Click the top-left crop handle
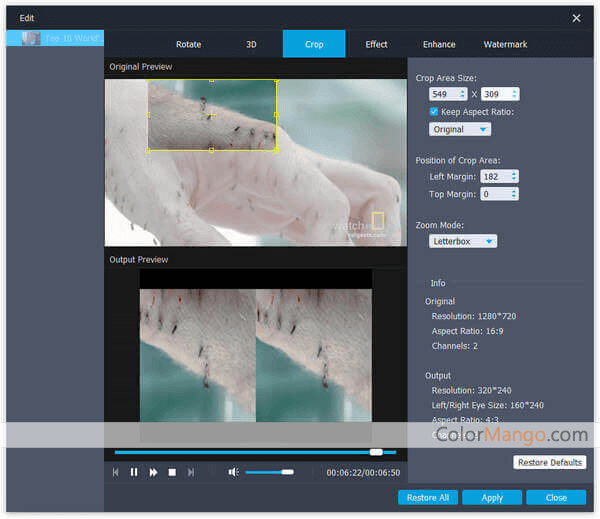The width and height of the screenshot is (600, 519). pos(148,80)
